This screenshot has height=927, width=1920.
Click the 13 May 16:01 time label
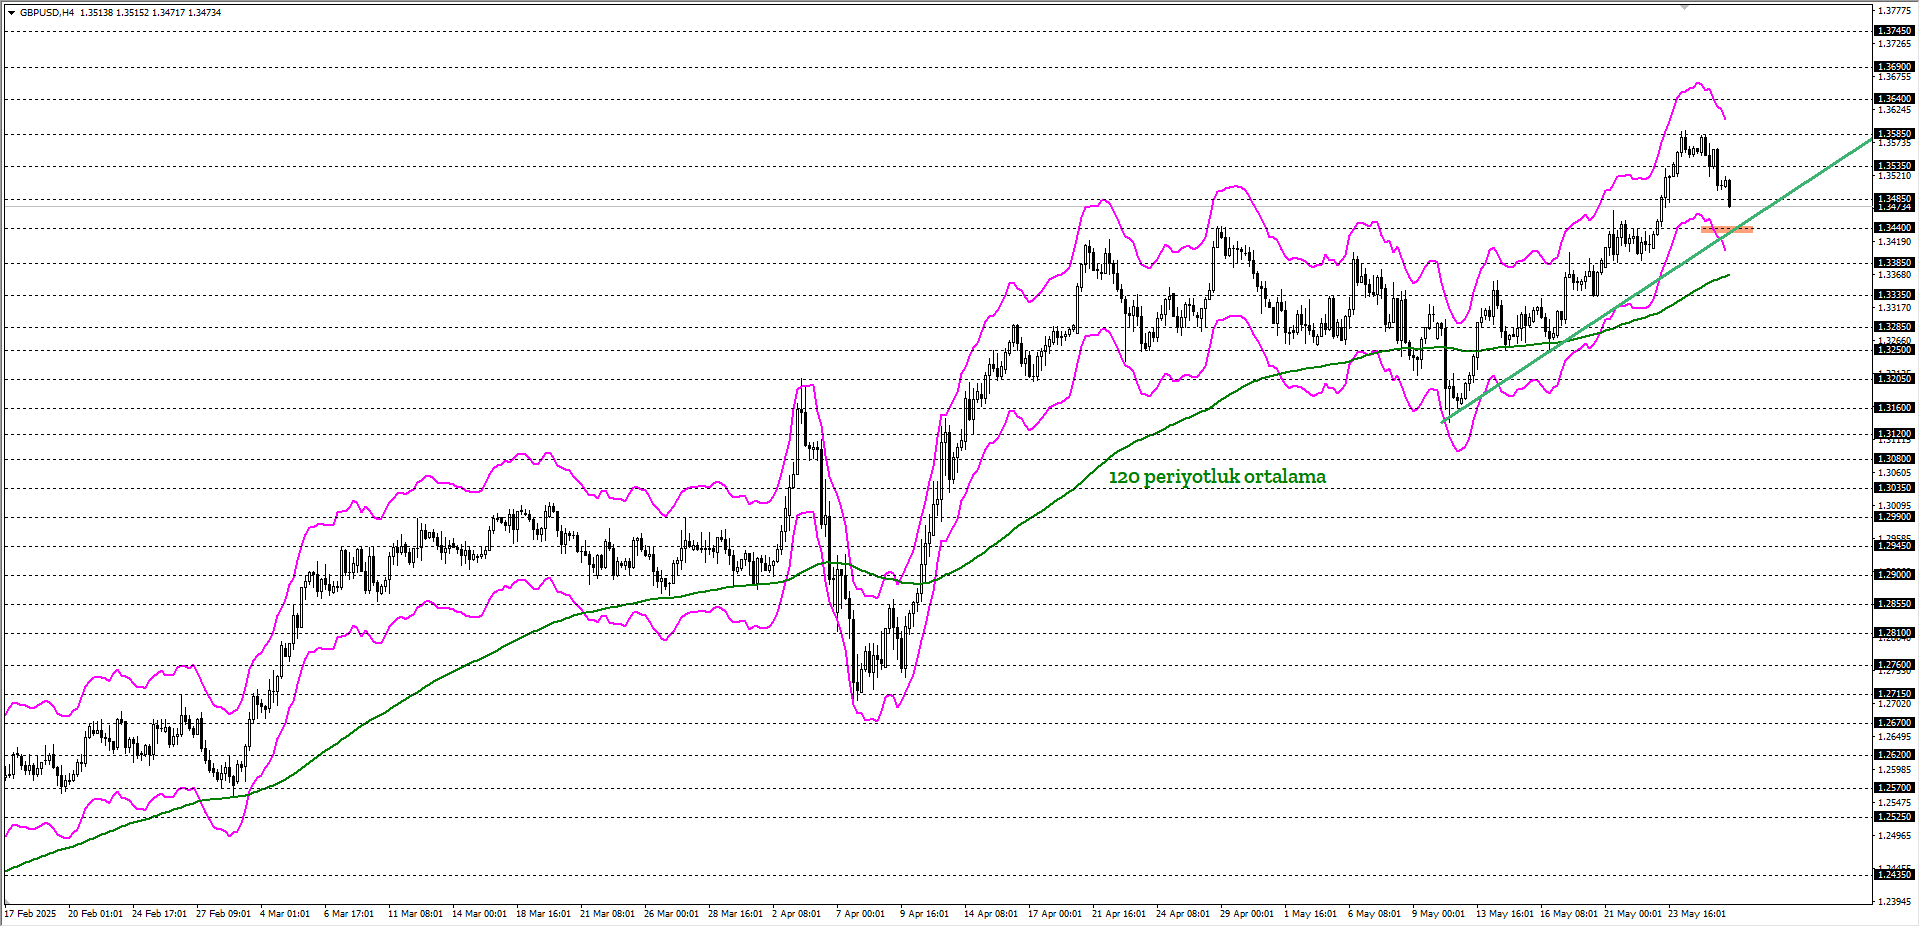point(1505,914)
